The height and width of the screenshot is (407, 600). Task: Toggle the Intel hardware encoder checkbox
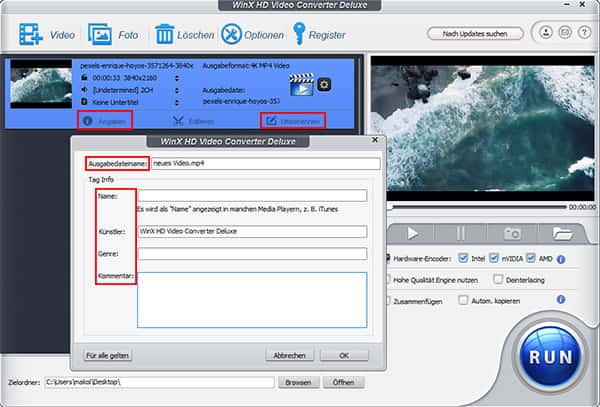click(x=463, y=258)
